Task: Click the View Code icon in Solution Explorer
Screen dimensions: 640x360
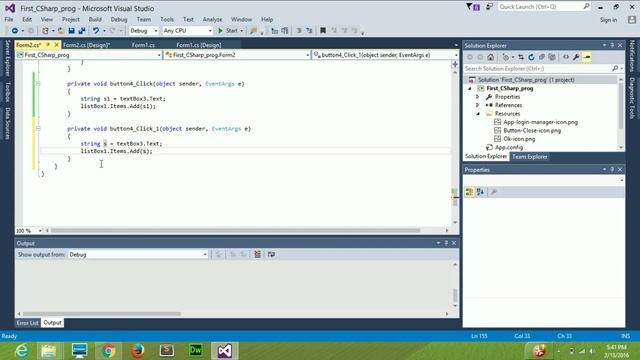Action: 566,57
